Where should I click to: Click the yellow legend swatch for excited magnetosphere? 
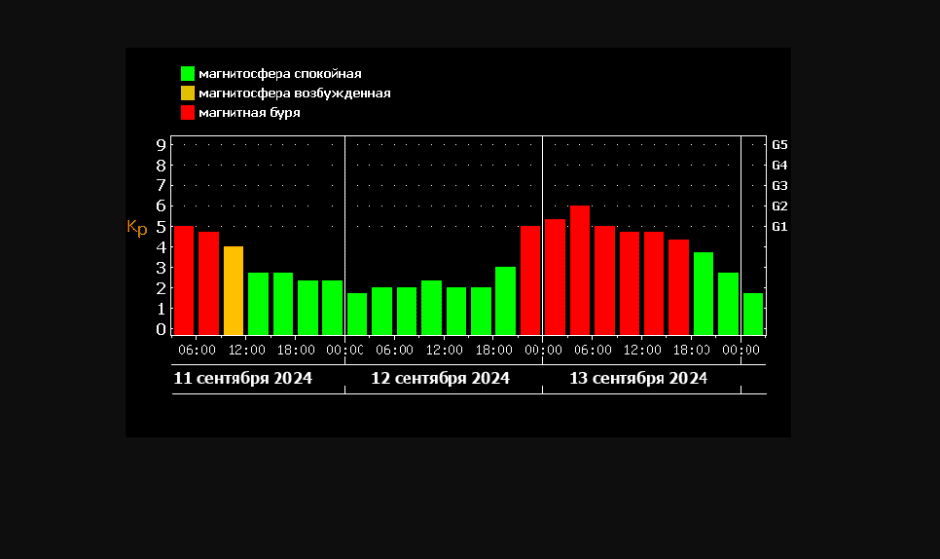(x=187, y=93)
